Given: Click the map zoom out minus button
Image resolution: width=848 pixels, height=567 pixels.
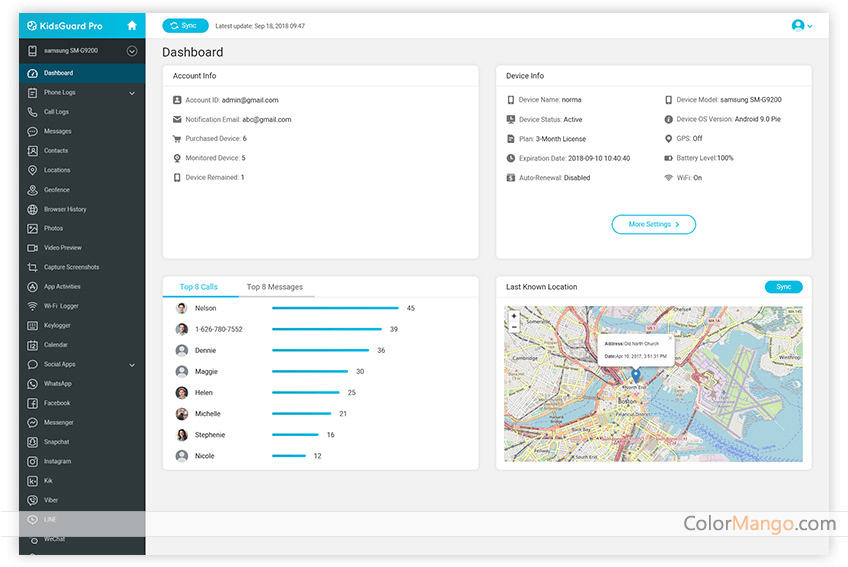Looking at the screenshot, I should click(x=514, y=327).
